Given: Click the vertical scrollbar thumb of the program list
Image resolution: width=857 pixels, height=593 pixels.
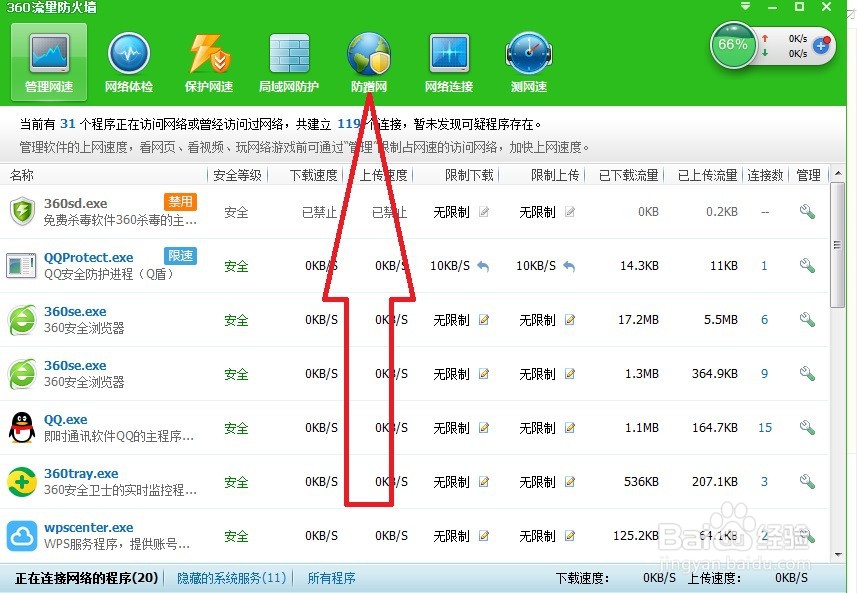Looking at the screenshot, I should coord(837,245).
